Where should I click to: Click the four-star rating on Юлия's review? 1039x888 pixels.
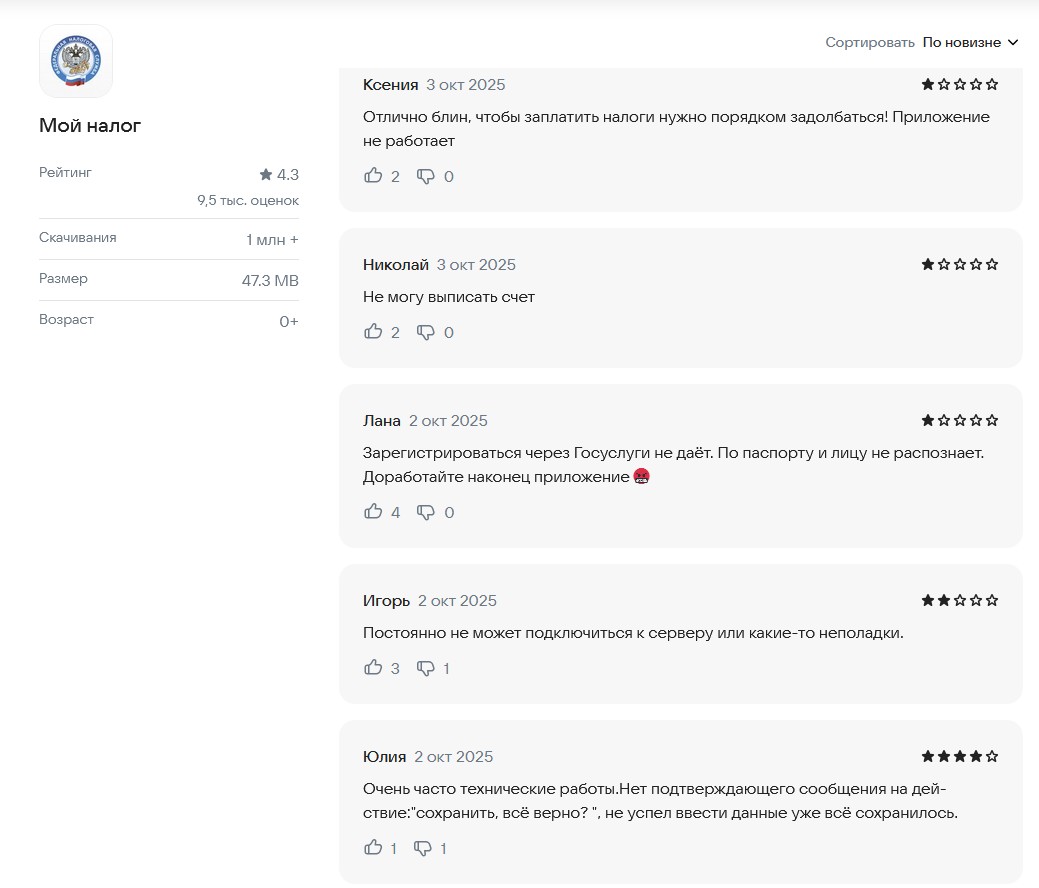click(x=959, y=757)
